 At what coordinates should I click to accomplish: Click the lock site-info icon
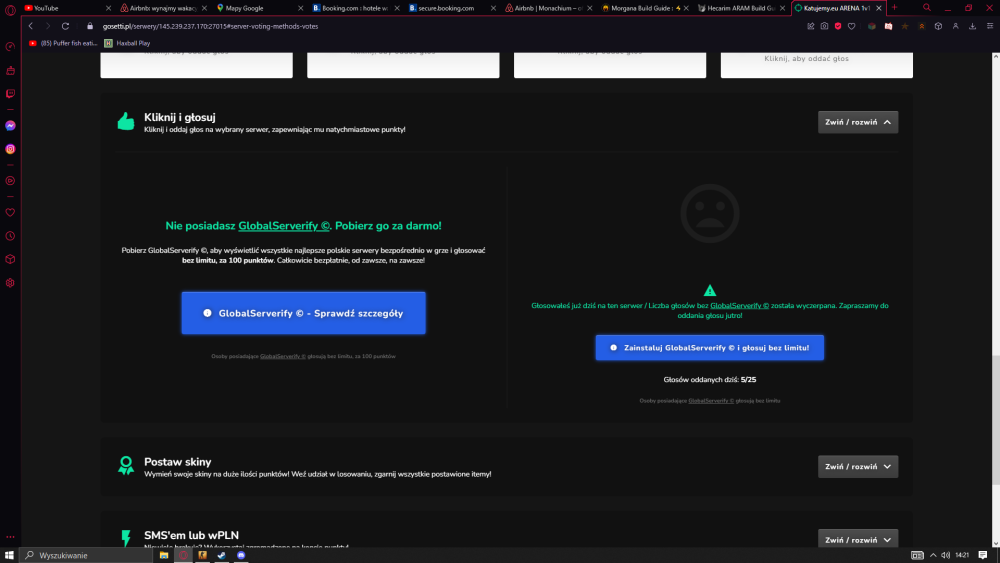click(x=90, y=26)
